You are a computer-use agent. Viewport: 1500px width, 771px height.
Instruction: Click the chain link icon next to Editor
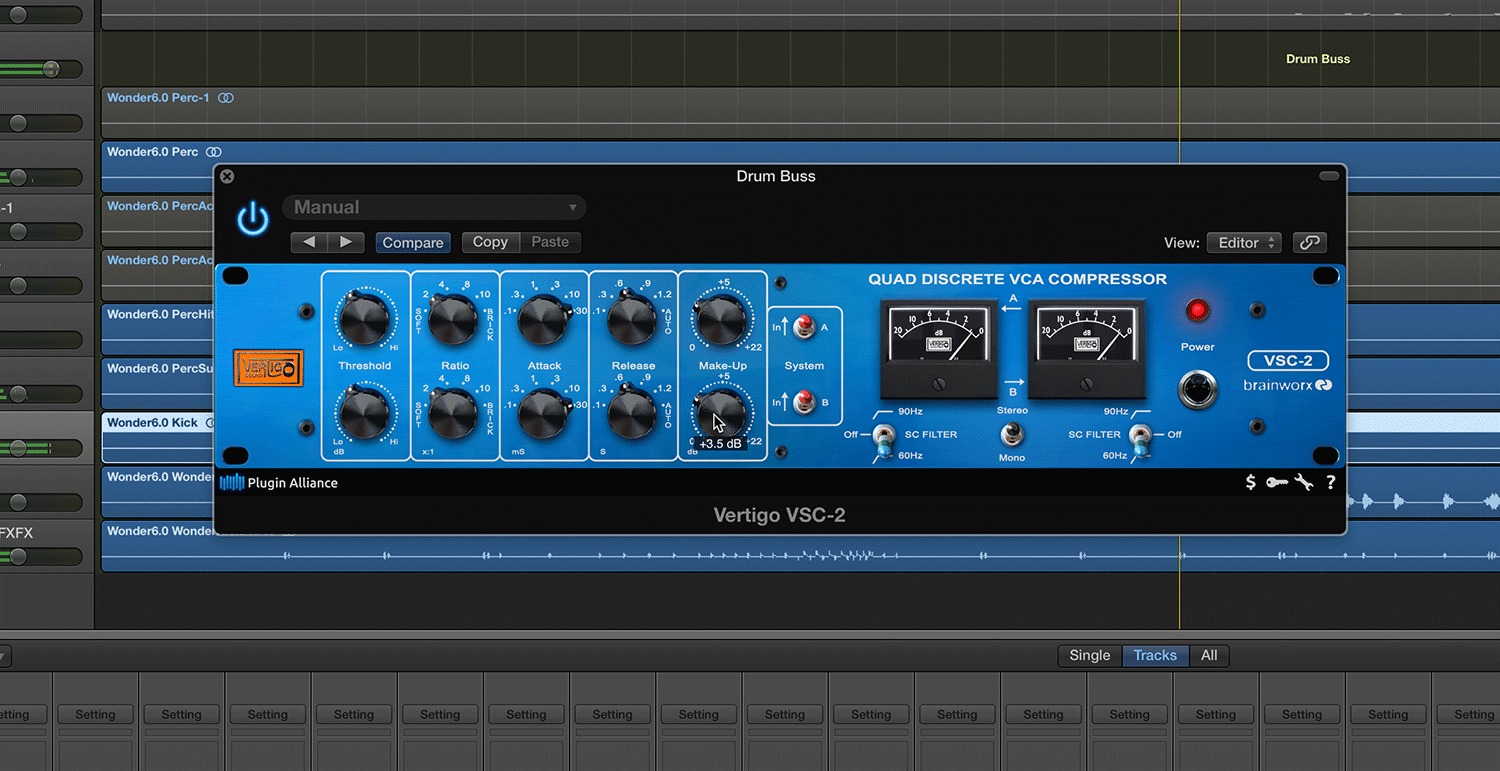(1310, 242)
